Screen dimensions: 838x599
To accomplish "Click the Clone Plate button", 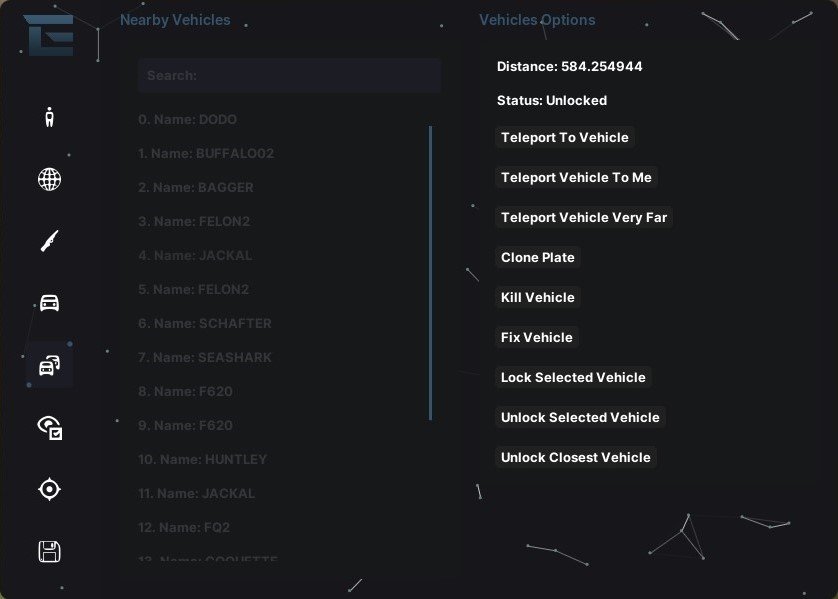I will tap(537, 257).
